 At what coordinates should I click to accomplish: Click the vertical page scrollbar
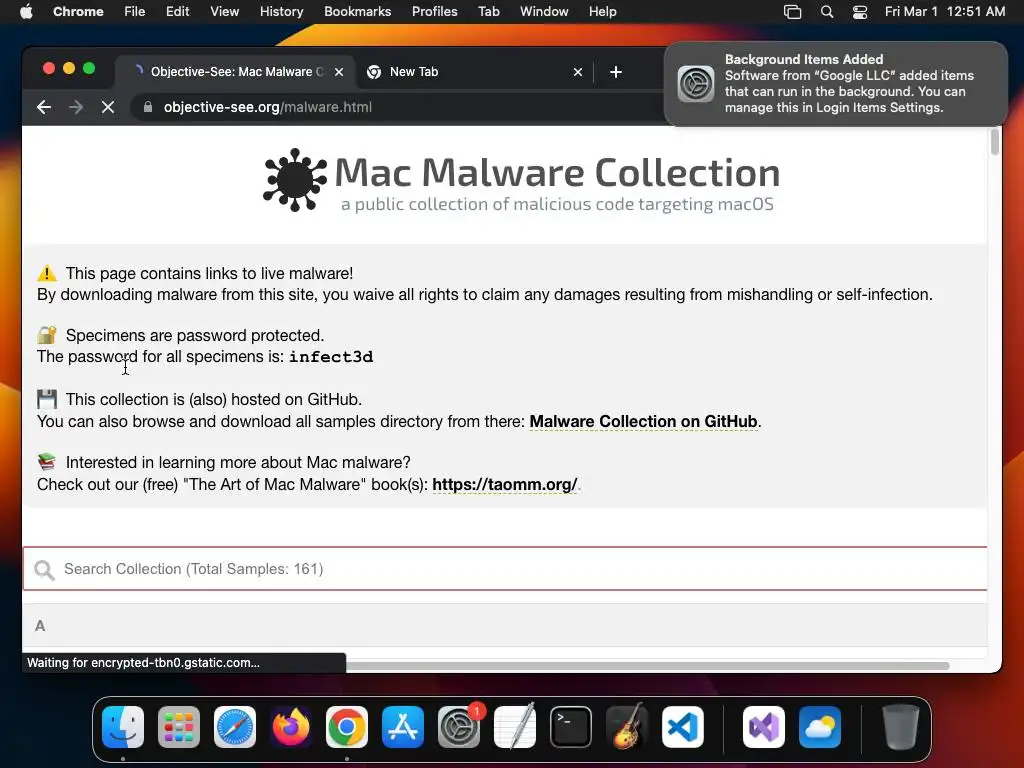[995, 142]
